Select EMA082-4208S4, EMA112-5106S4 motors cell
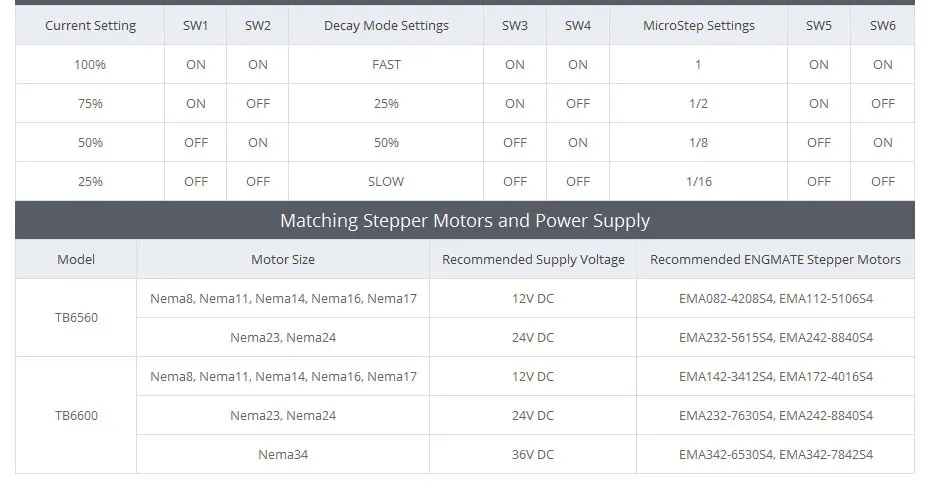The height and width of the screenshot is (500, 930). 776,298
